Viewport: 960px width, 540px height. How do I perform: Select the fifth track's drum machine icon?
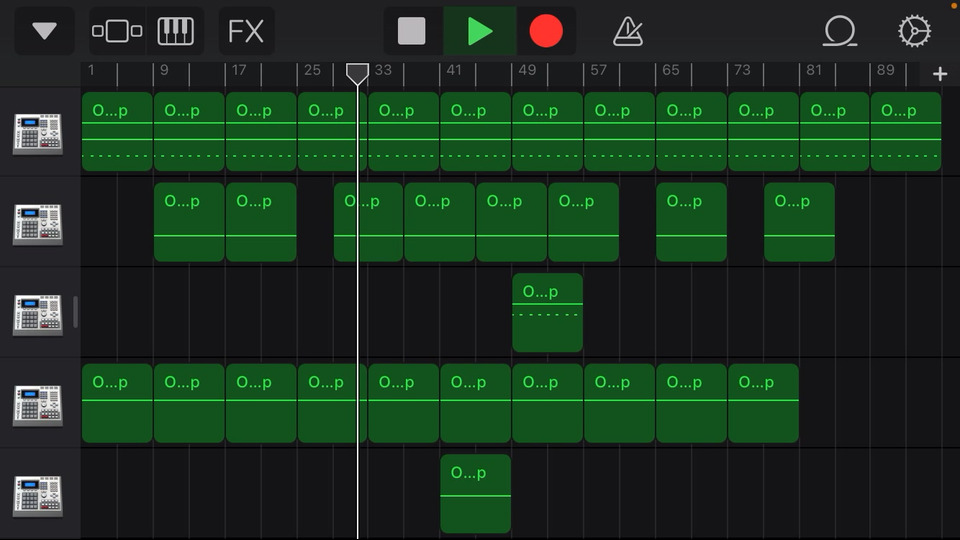click(38, 497)
